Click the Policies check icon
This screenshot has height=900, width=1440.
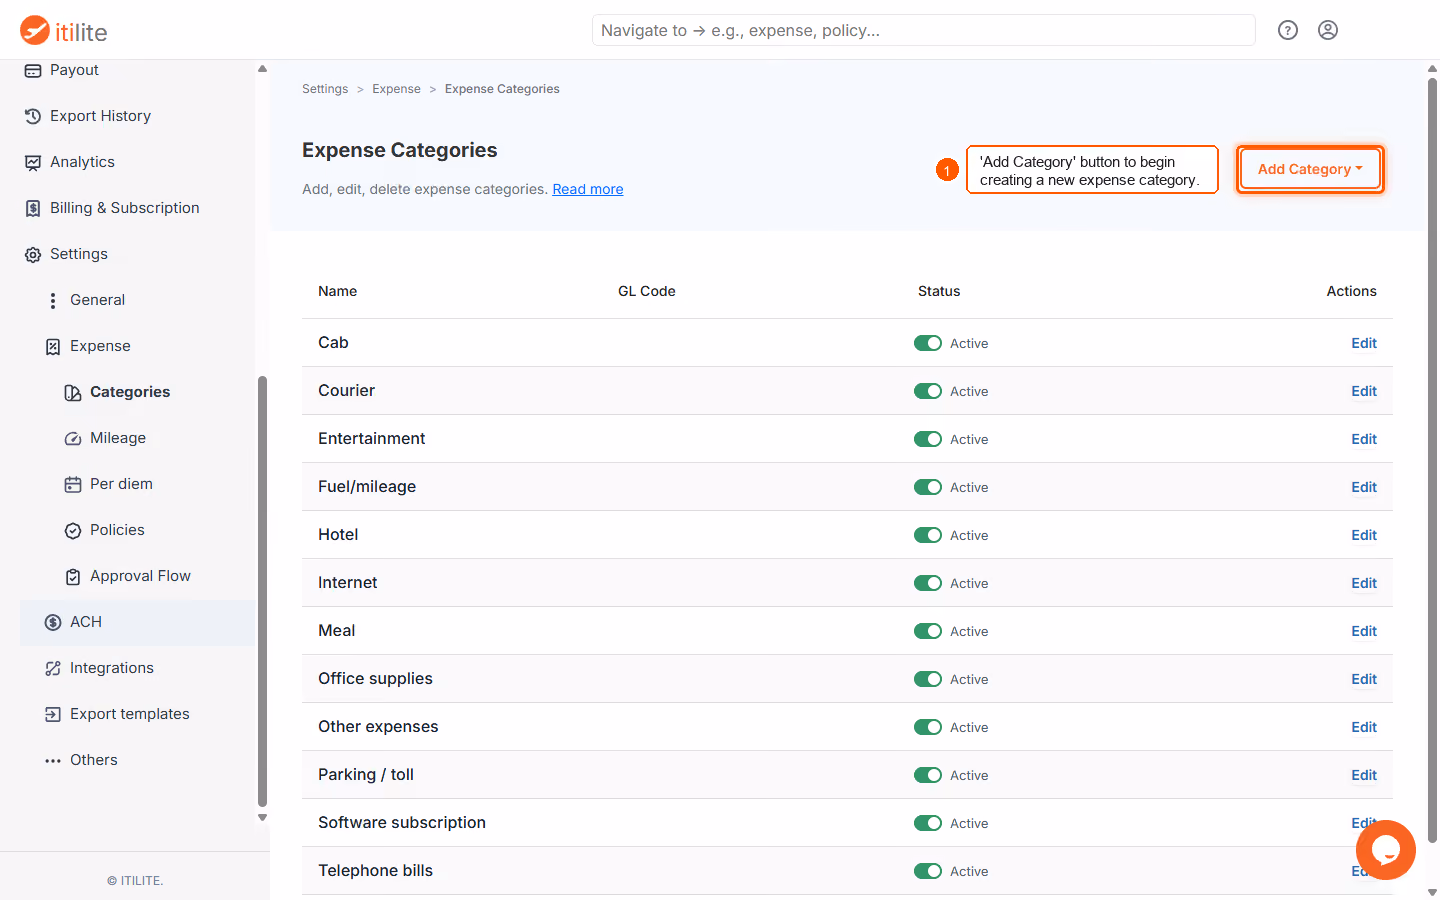pos(73,530)
